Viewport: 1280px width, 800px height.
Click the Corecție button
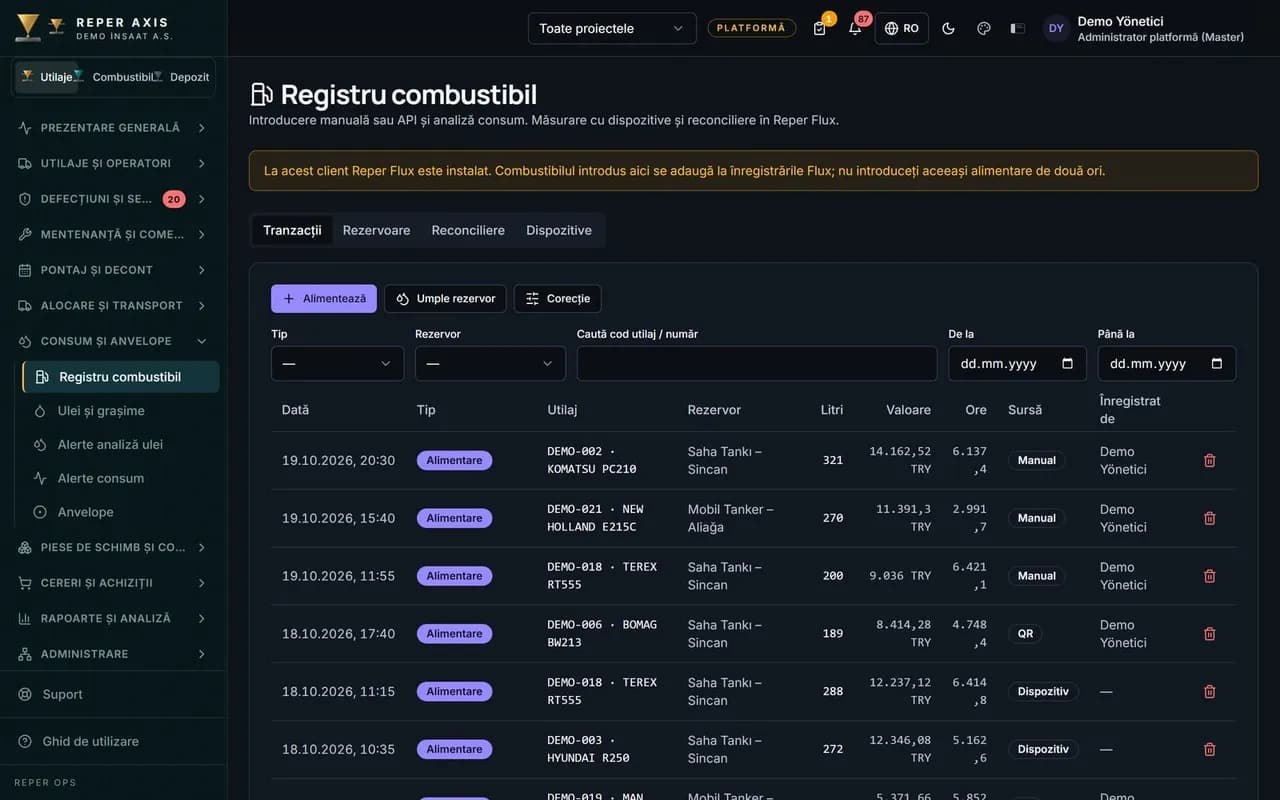coord(558,298)
